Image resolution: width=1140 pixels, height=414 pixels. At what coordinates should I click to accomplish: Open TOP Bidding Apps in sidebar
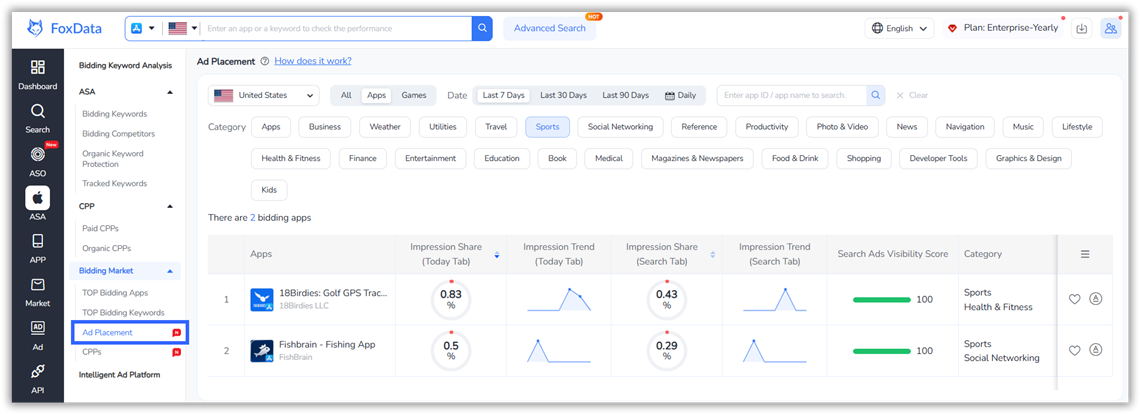pyautogui.click(x=115, y=293)
